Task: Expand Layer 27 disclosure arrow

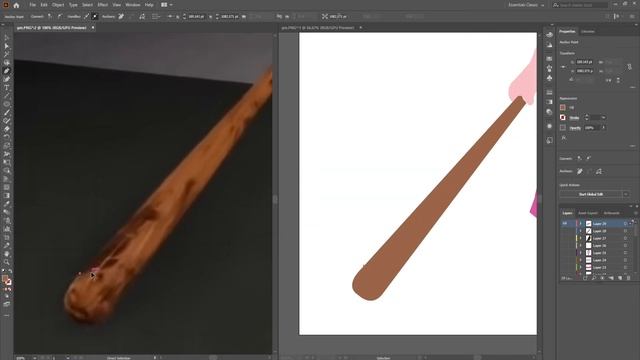Action: click(x=581, y=238)
